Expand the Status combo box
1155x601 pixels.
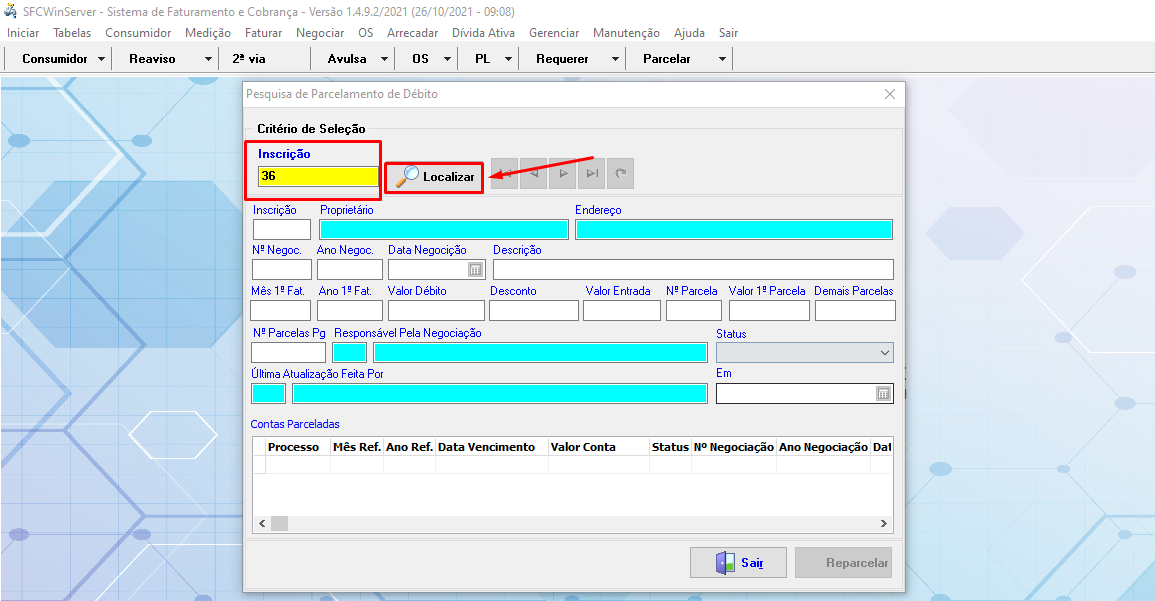click(884, 353)
